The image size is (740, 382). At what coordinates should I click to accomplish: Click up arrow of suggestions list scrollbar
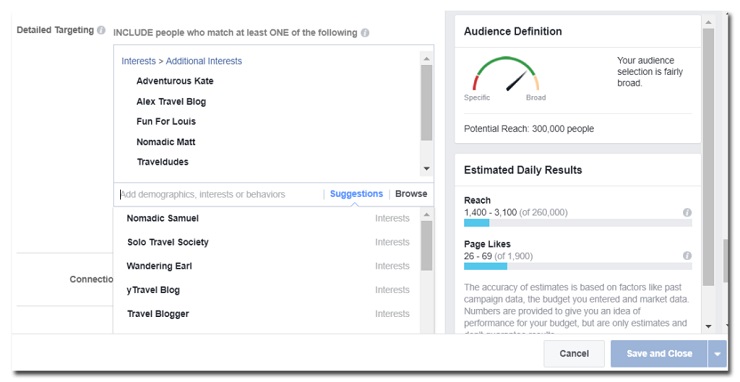427,215
